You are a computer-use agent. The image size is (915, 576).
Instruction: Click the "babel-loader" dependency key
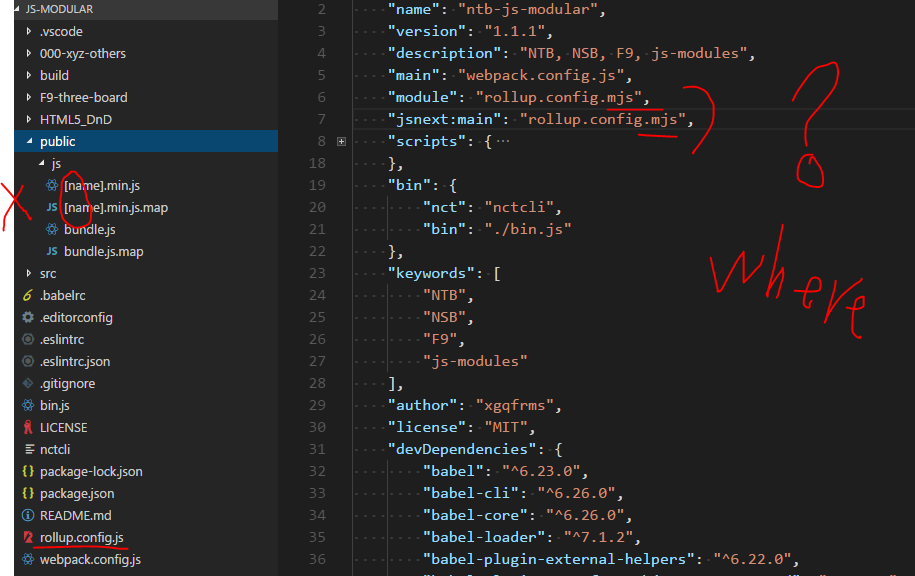(x=484, y=537)
